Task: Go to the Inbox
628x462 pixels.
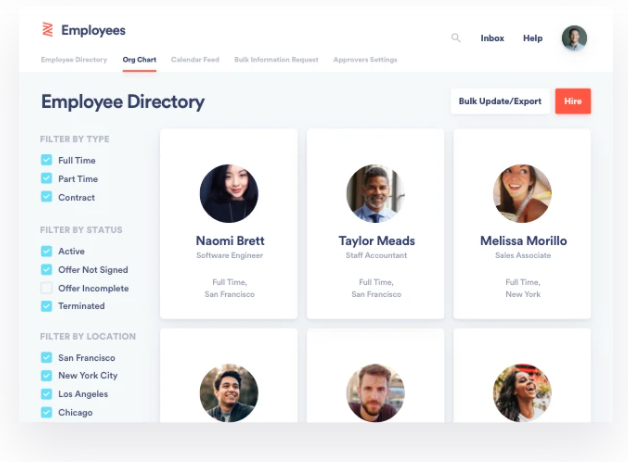Action: (492, 38)
